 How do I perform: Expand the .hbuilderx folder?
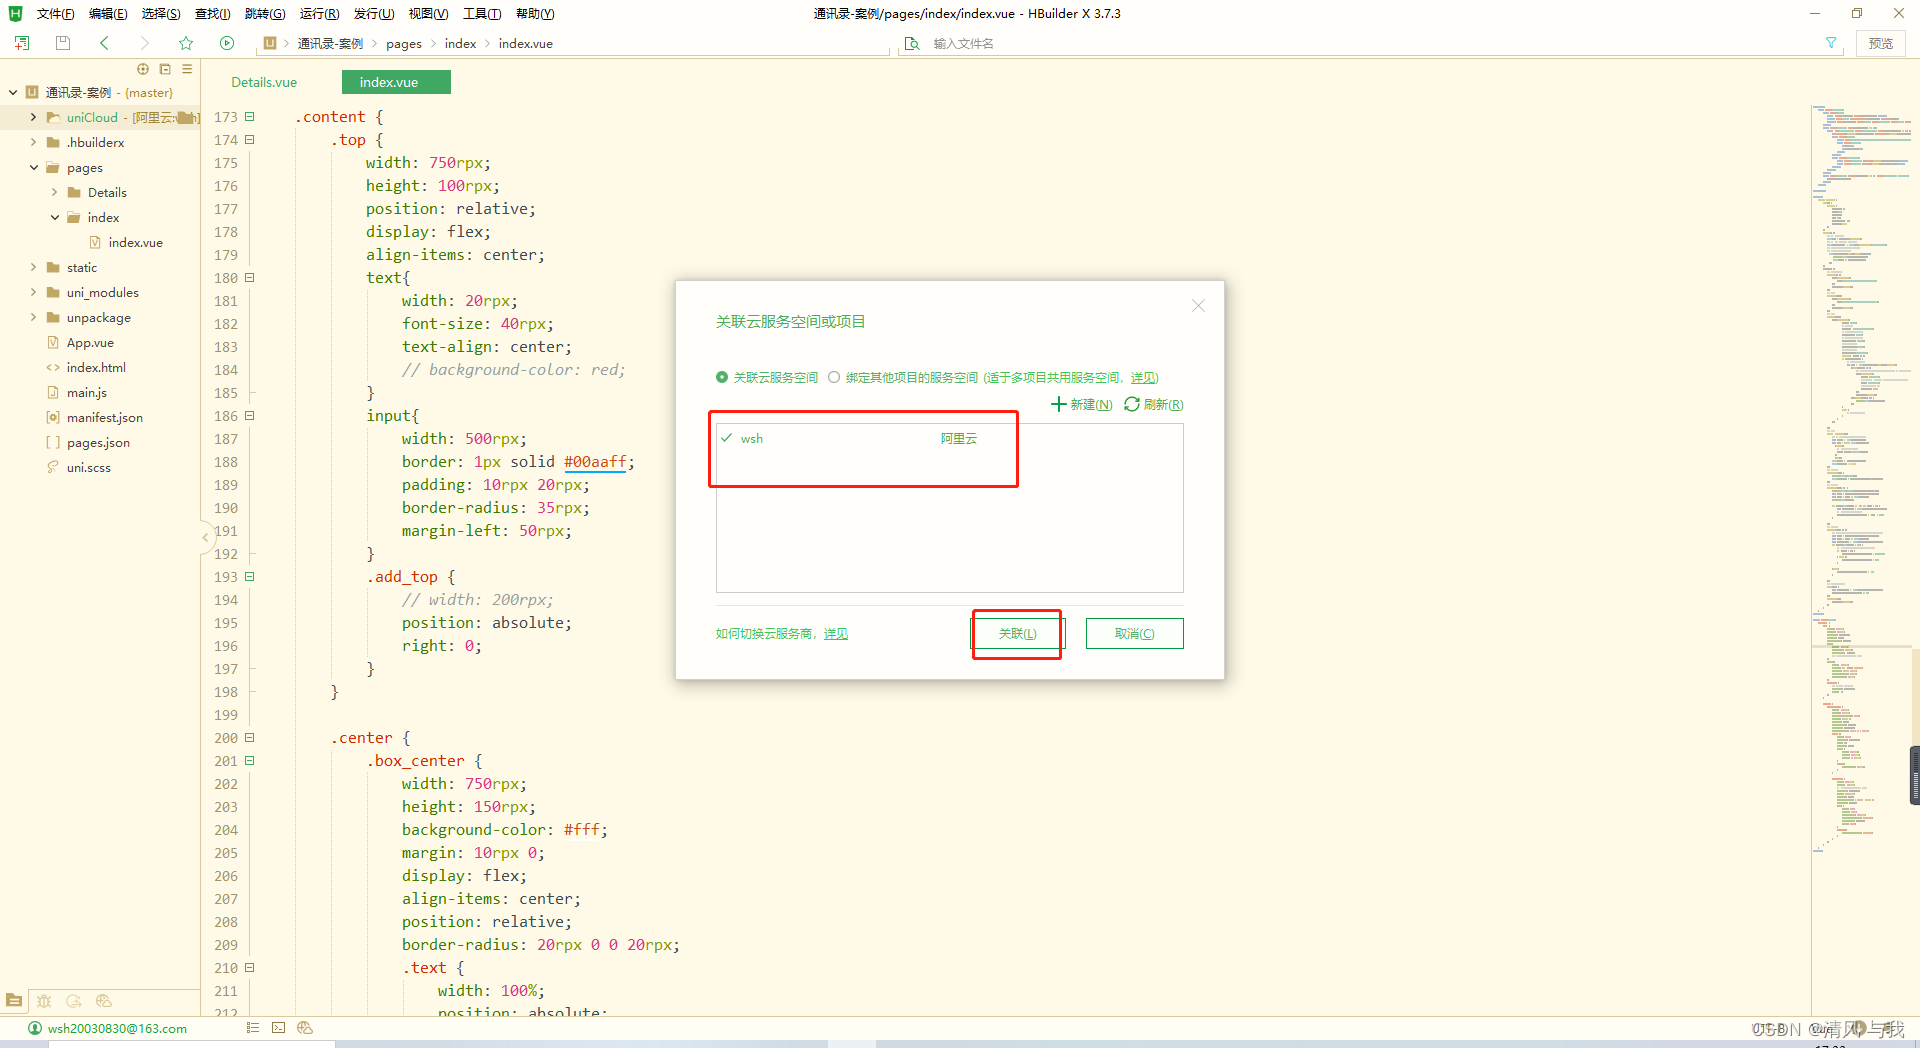click(x=33, y=142)
